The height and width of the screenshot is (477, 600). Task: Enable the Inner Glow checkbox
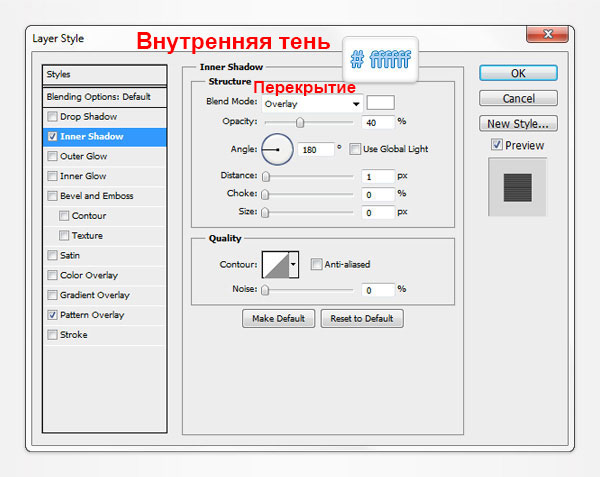tap(52, 176)
